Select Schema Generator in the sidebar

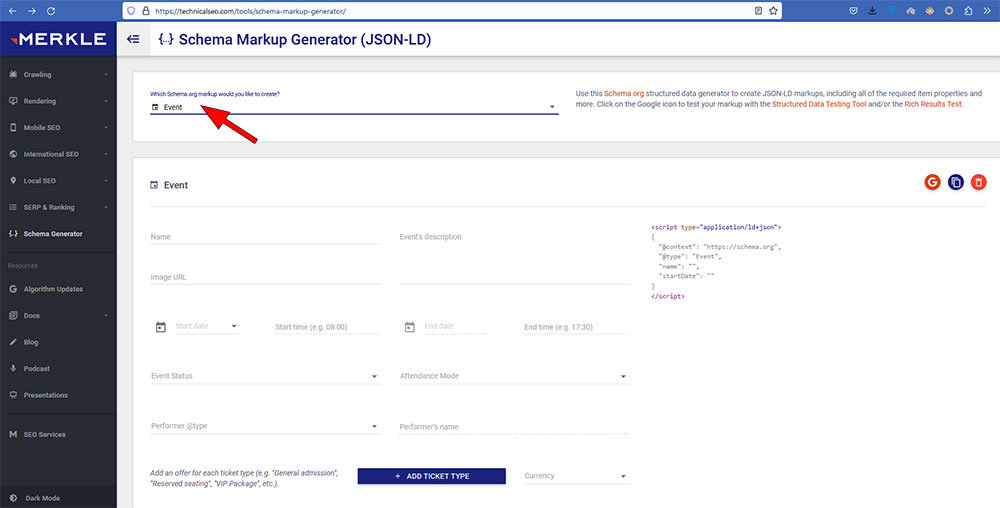pyautogui.click(x=58, y=234)
